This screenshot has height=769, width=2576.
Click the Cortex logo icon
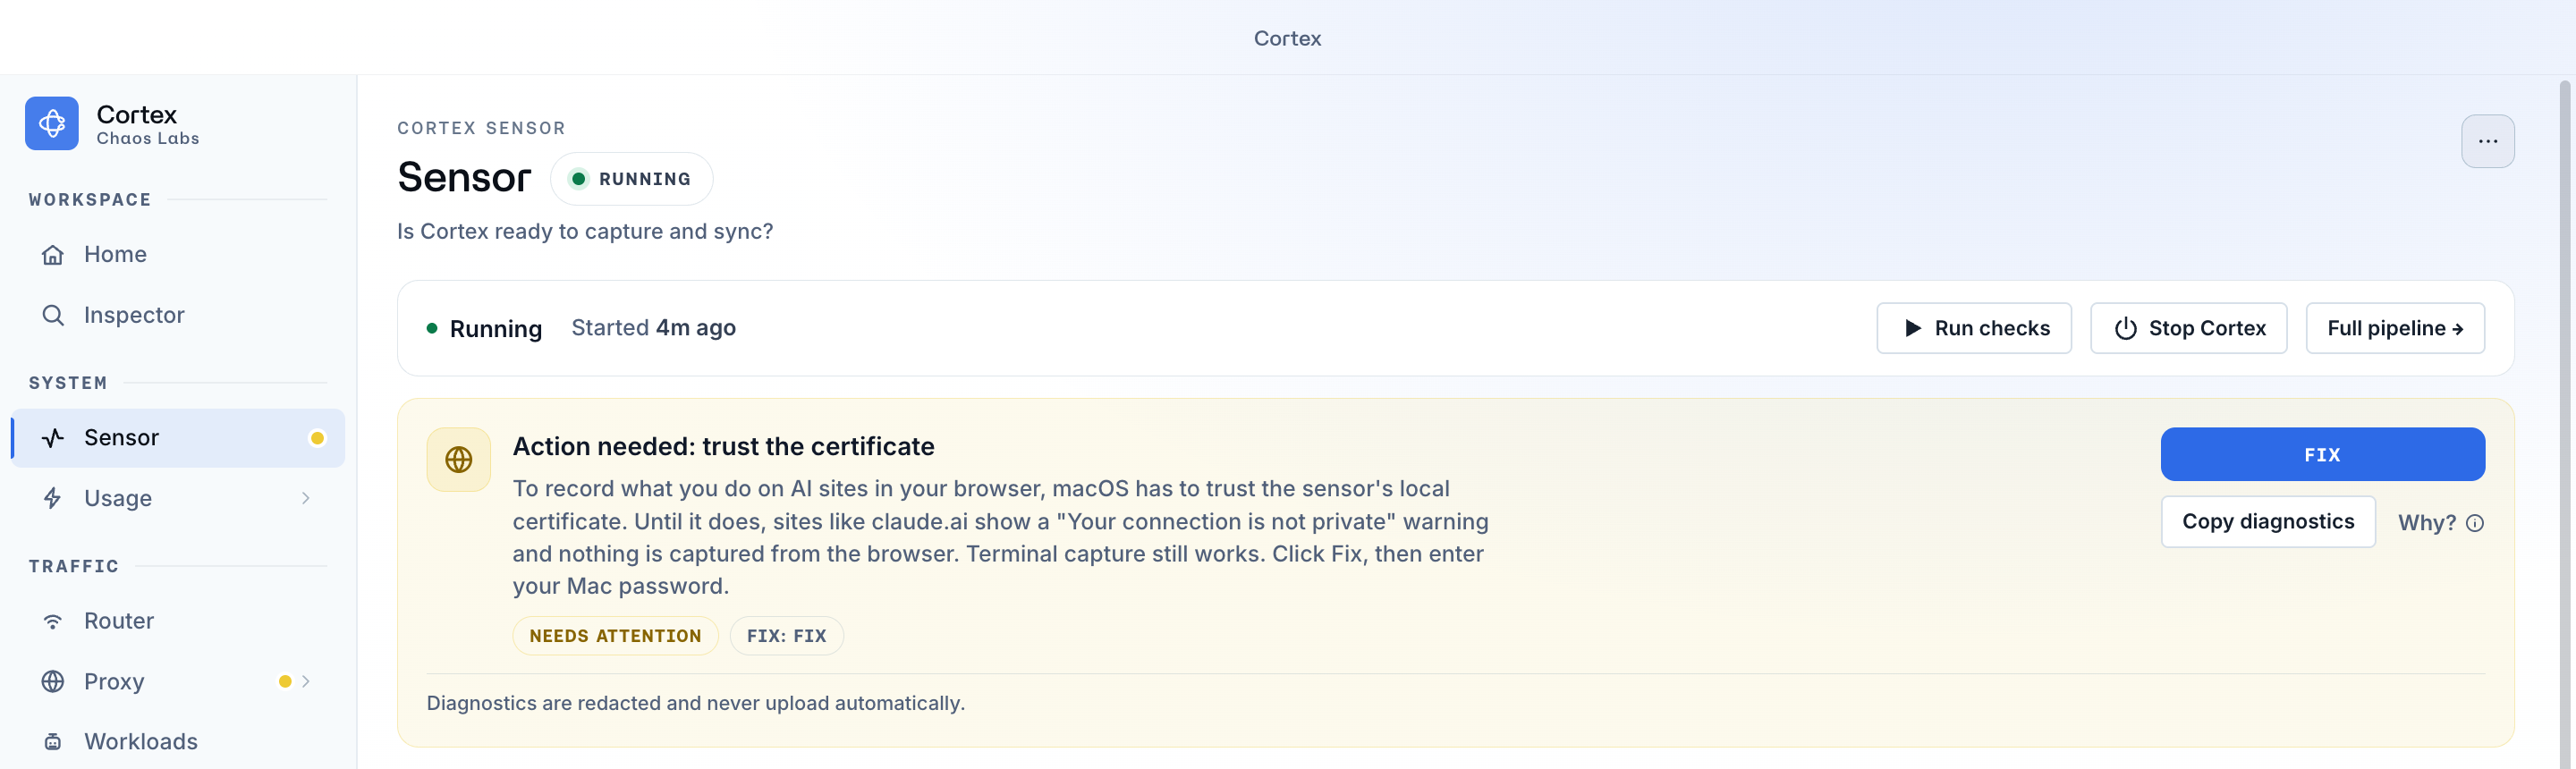tap(52, 124)
